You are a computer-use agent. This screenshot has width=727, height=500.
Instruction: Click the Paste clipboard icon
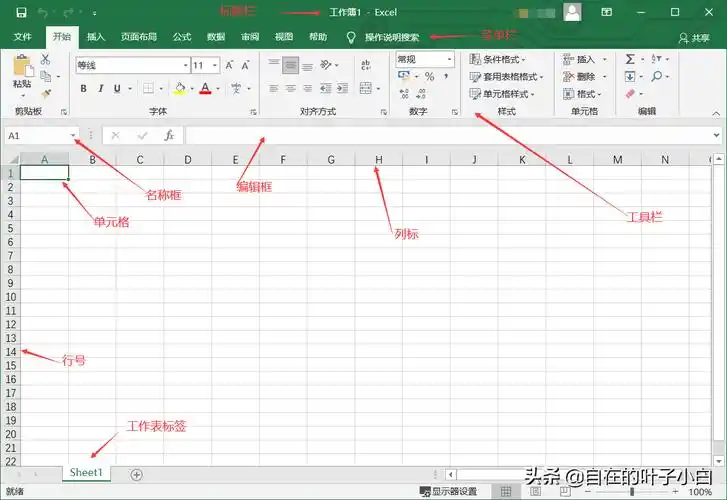pos(23,66)
